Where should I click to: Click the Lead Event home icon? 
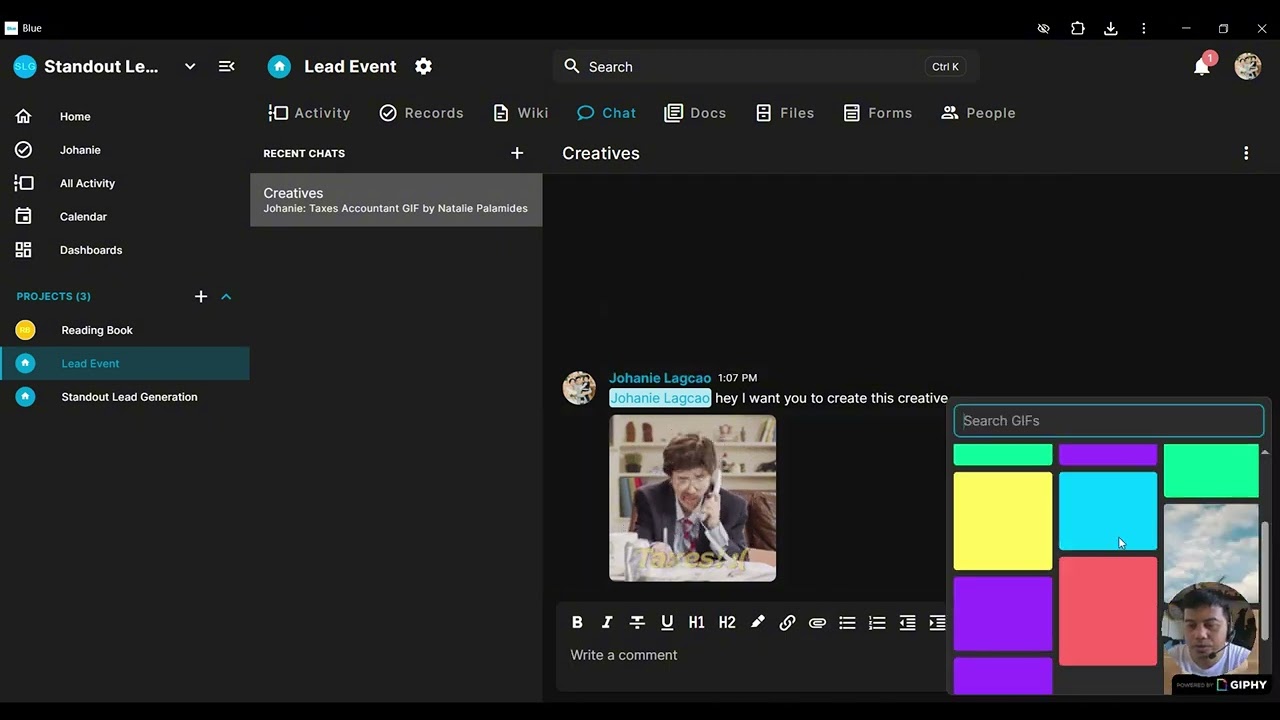point(279,66)
